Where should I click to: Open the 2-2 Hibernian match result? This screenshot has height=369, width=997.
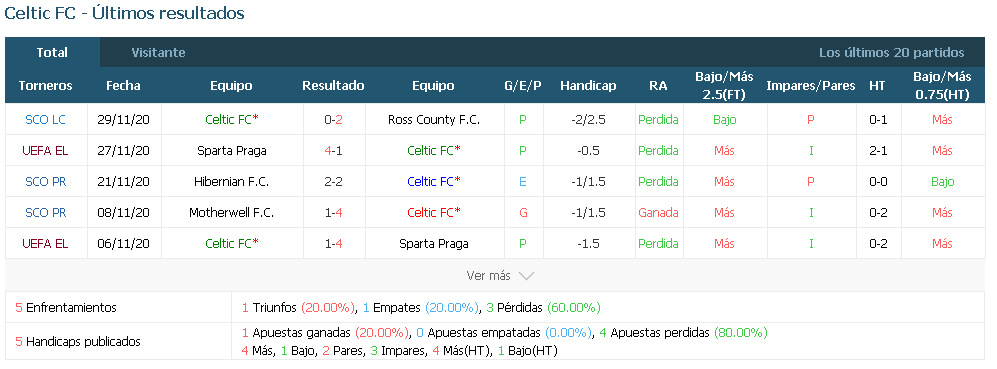(x=333, y=181)
